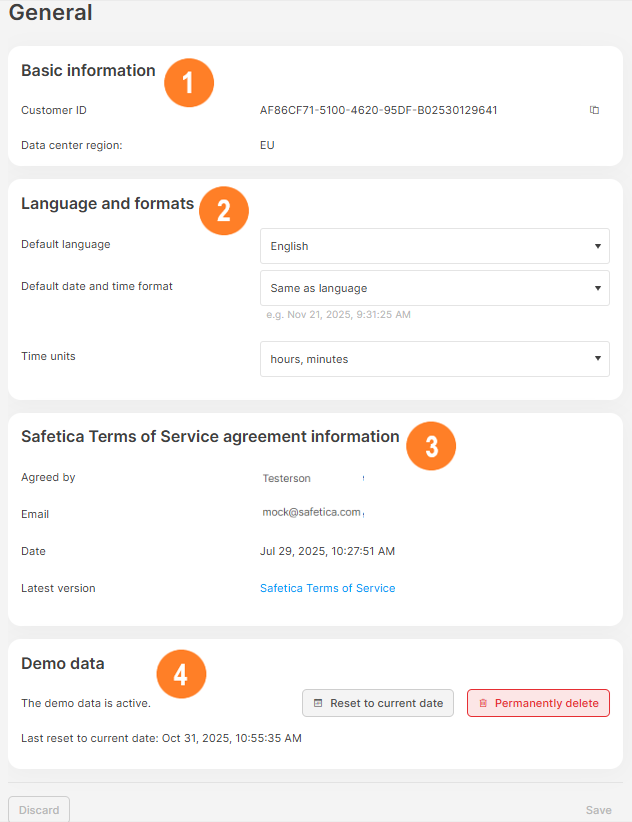
Task: Click the Demo data section heading
Action: click(x=63, y=663)
